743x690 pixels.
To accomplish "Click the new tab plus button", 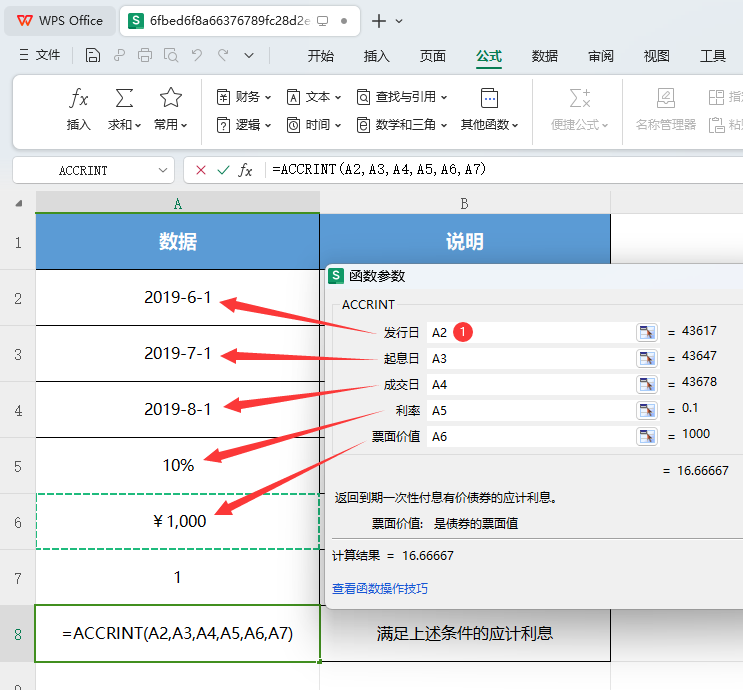I will (379, 21).
